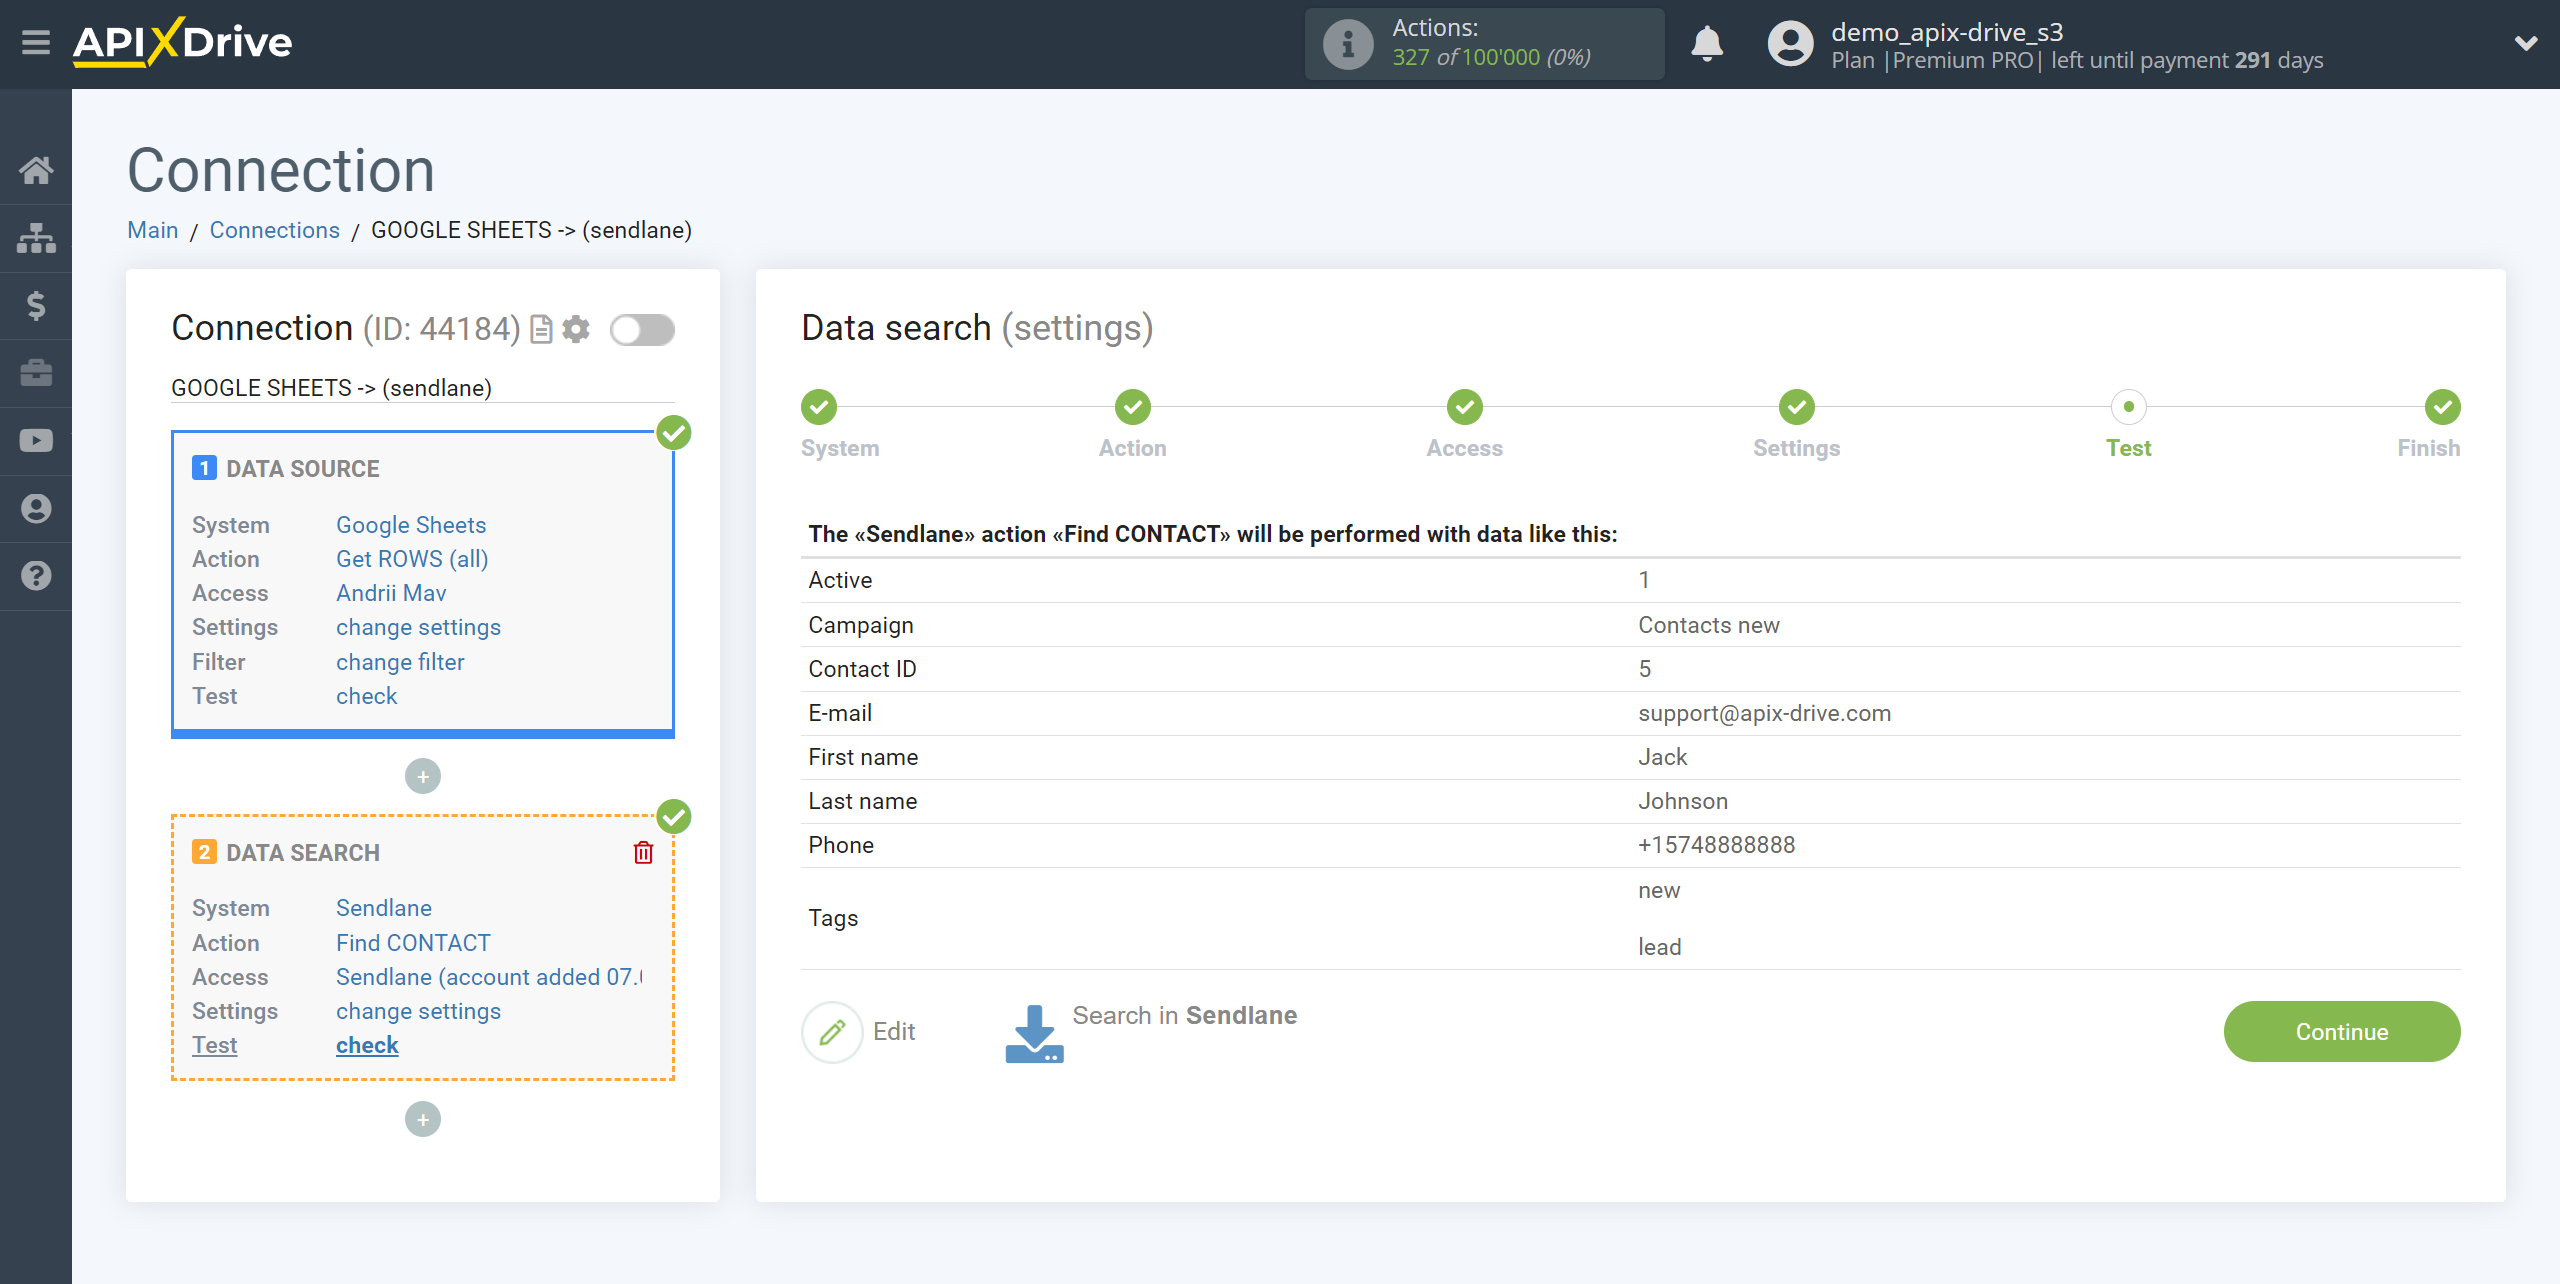The image size is (2560, 1284).
Task: Edit the connection name field
Action: tap(422, 388)
